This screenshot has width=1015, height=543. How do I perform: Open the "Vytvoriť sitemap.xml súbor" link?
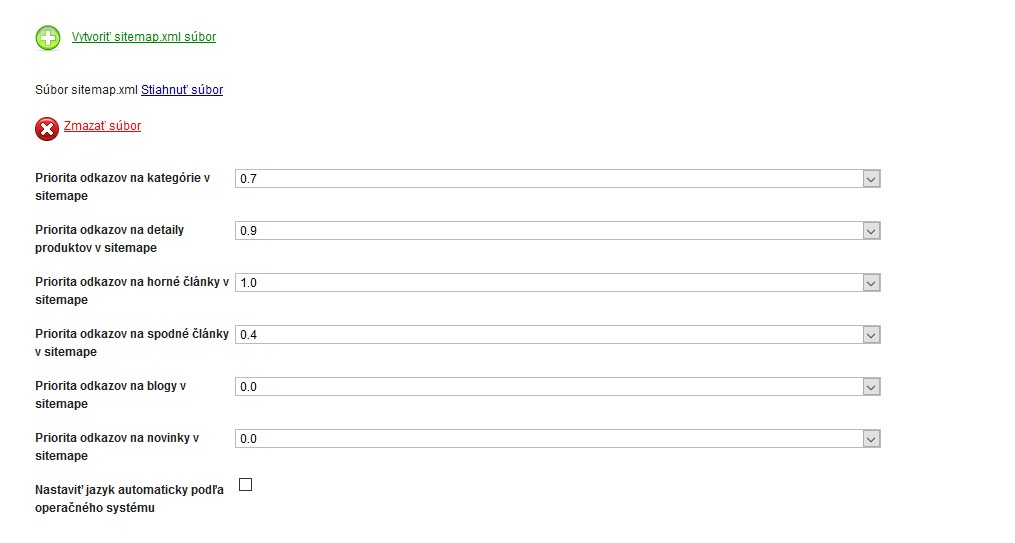(x=144, y=37)
